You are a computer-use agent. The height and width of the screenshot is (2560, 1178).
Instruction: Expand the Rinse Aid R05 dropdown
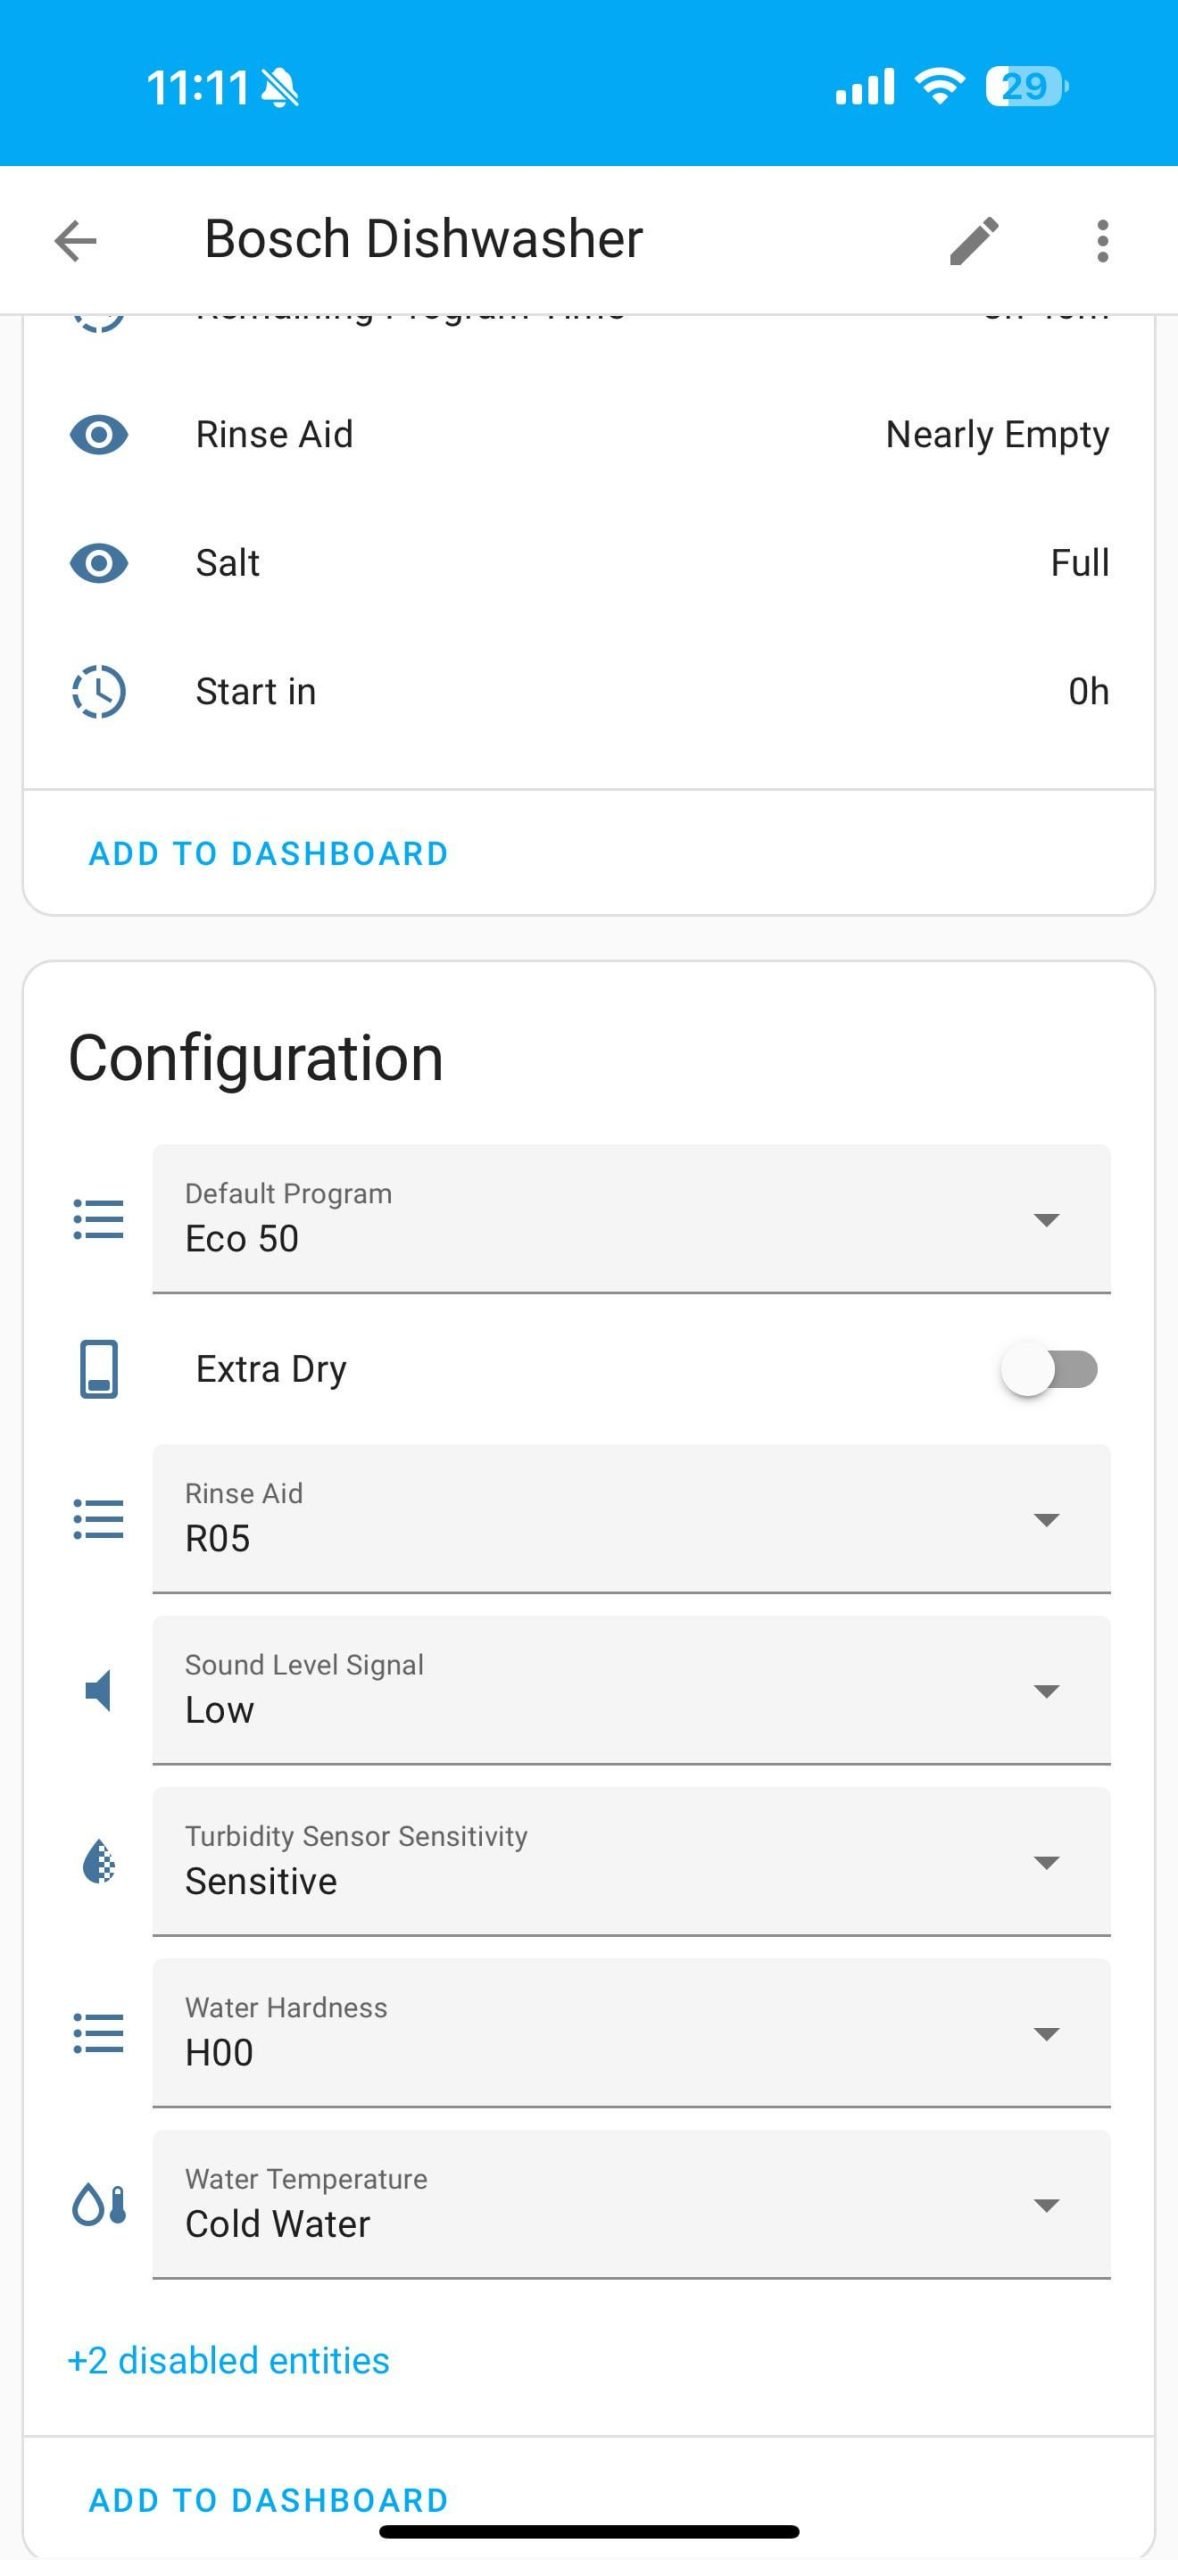tap(631, 1519)
